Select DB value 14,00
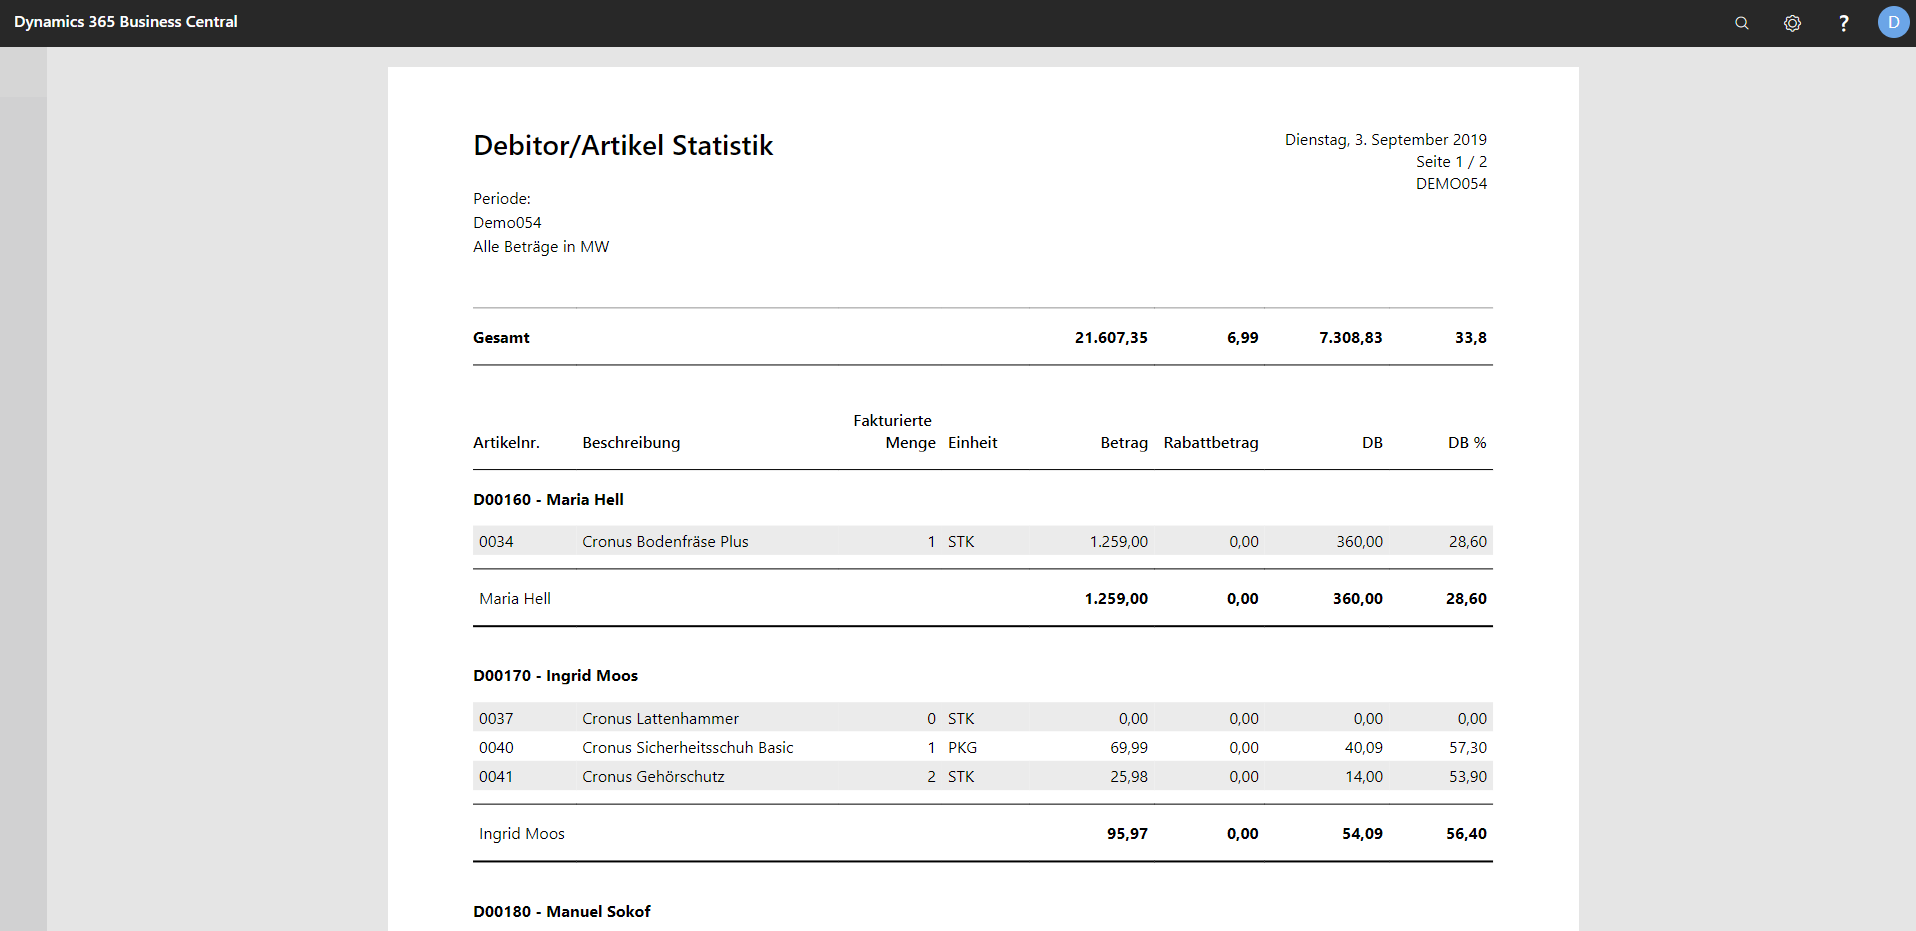 point(1364,777)
